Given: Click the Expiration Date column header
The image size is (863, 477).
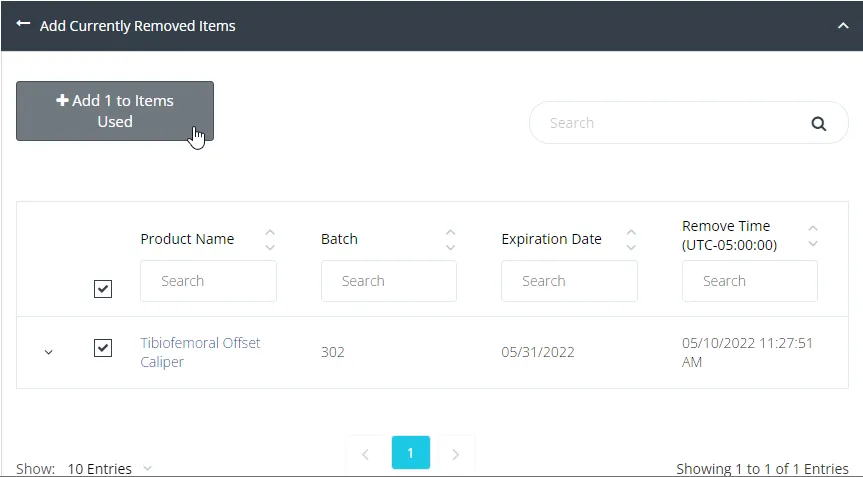Looking at the screenshot, I should pos(551,239).
